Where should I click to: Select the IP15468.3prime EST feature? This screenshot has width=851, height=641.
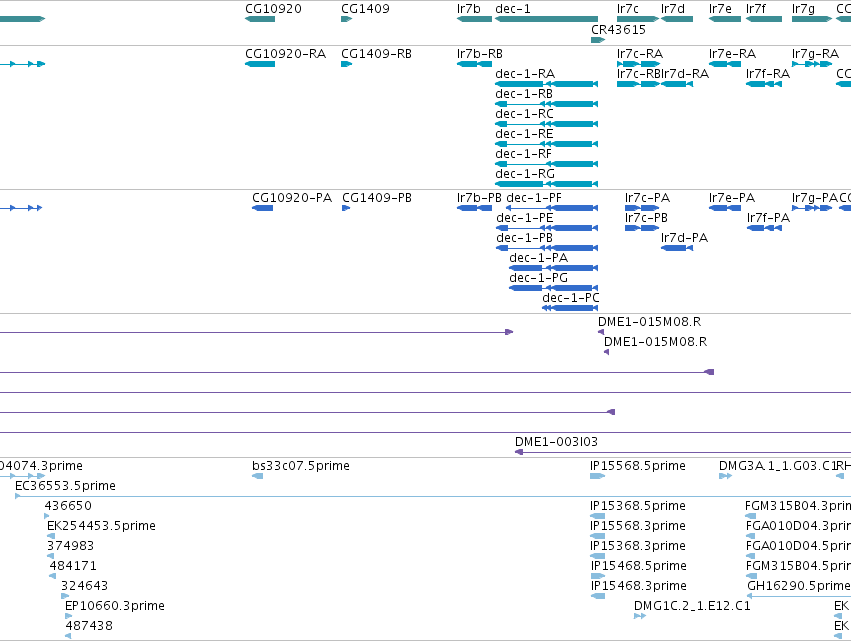pyautogui.click(x=598, y=596)
